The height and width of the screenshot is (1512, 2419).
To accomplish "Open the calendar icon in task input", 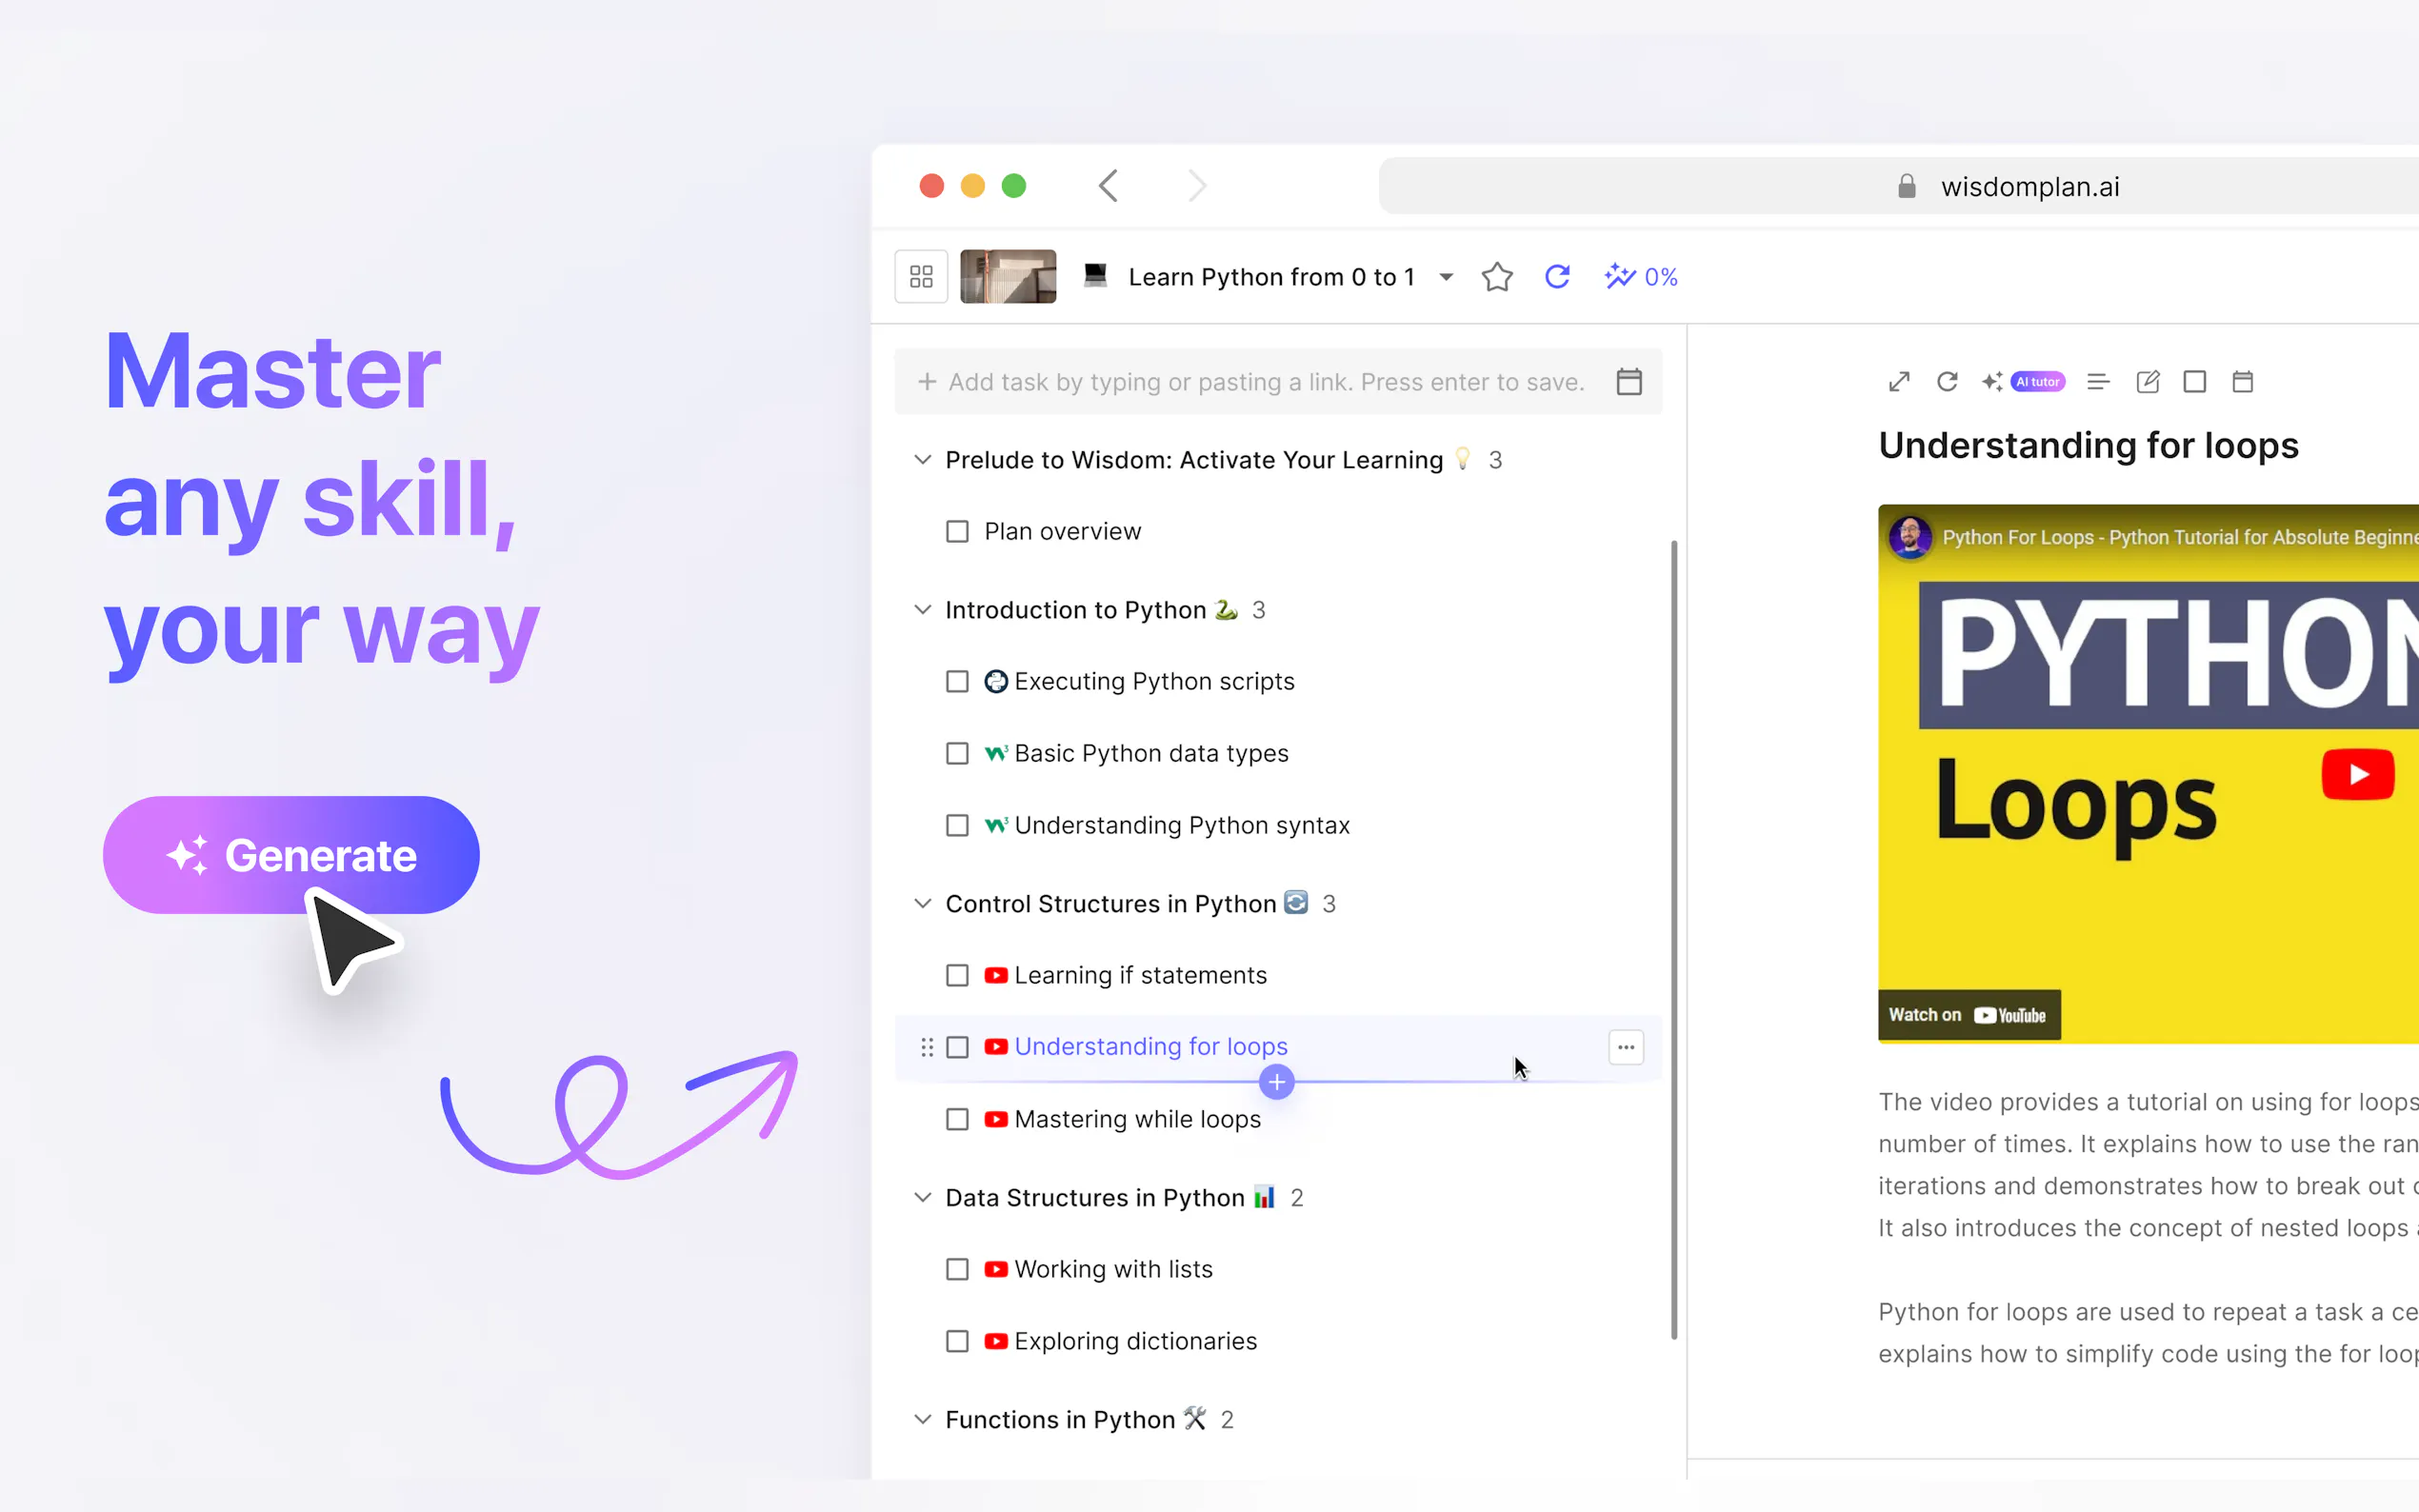I will (x=1629, y=382).
